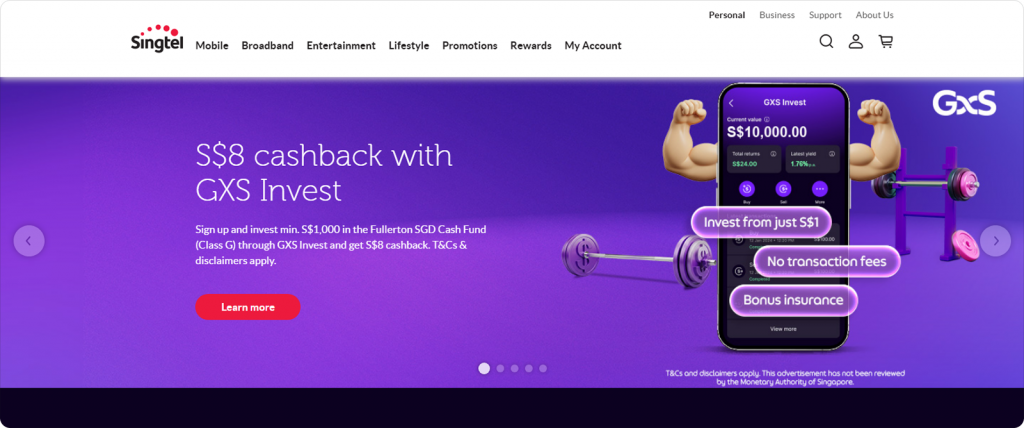
Task: Switch to the Business tab
Action: pyautogui.click(x=777, y=15)
